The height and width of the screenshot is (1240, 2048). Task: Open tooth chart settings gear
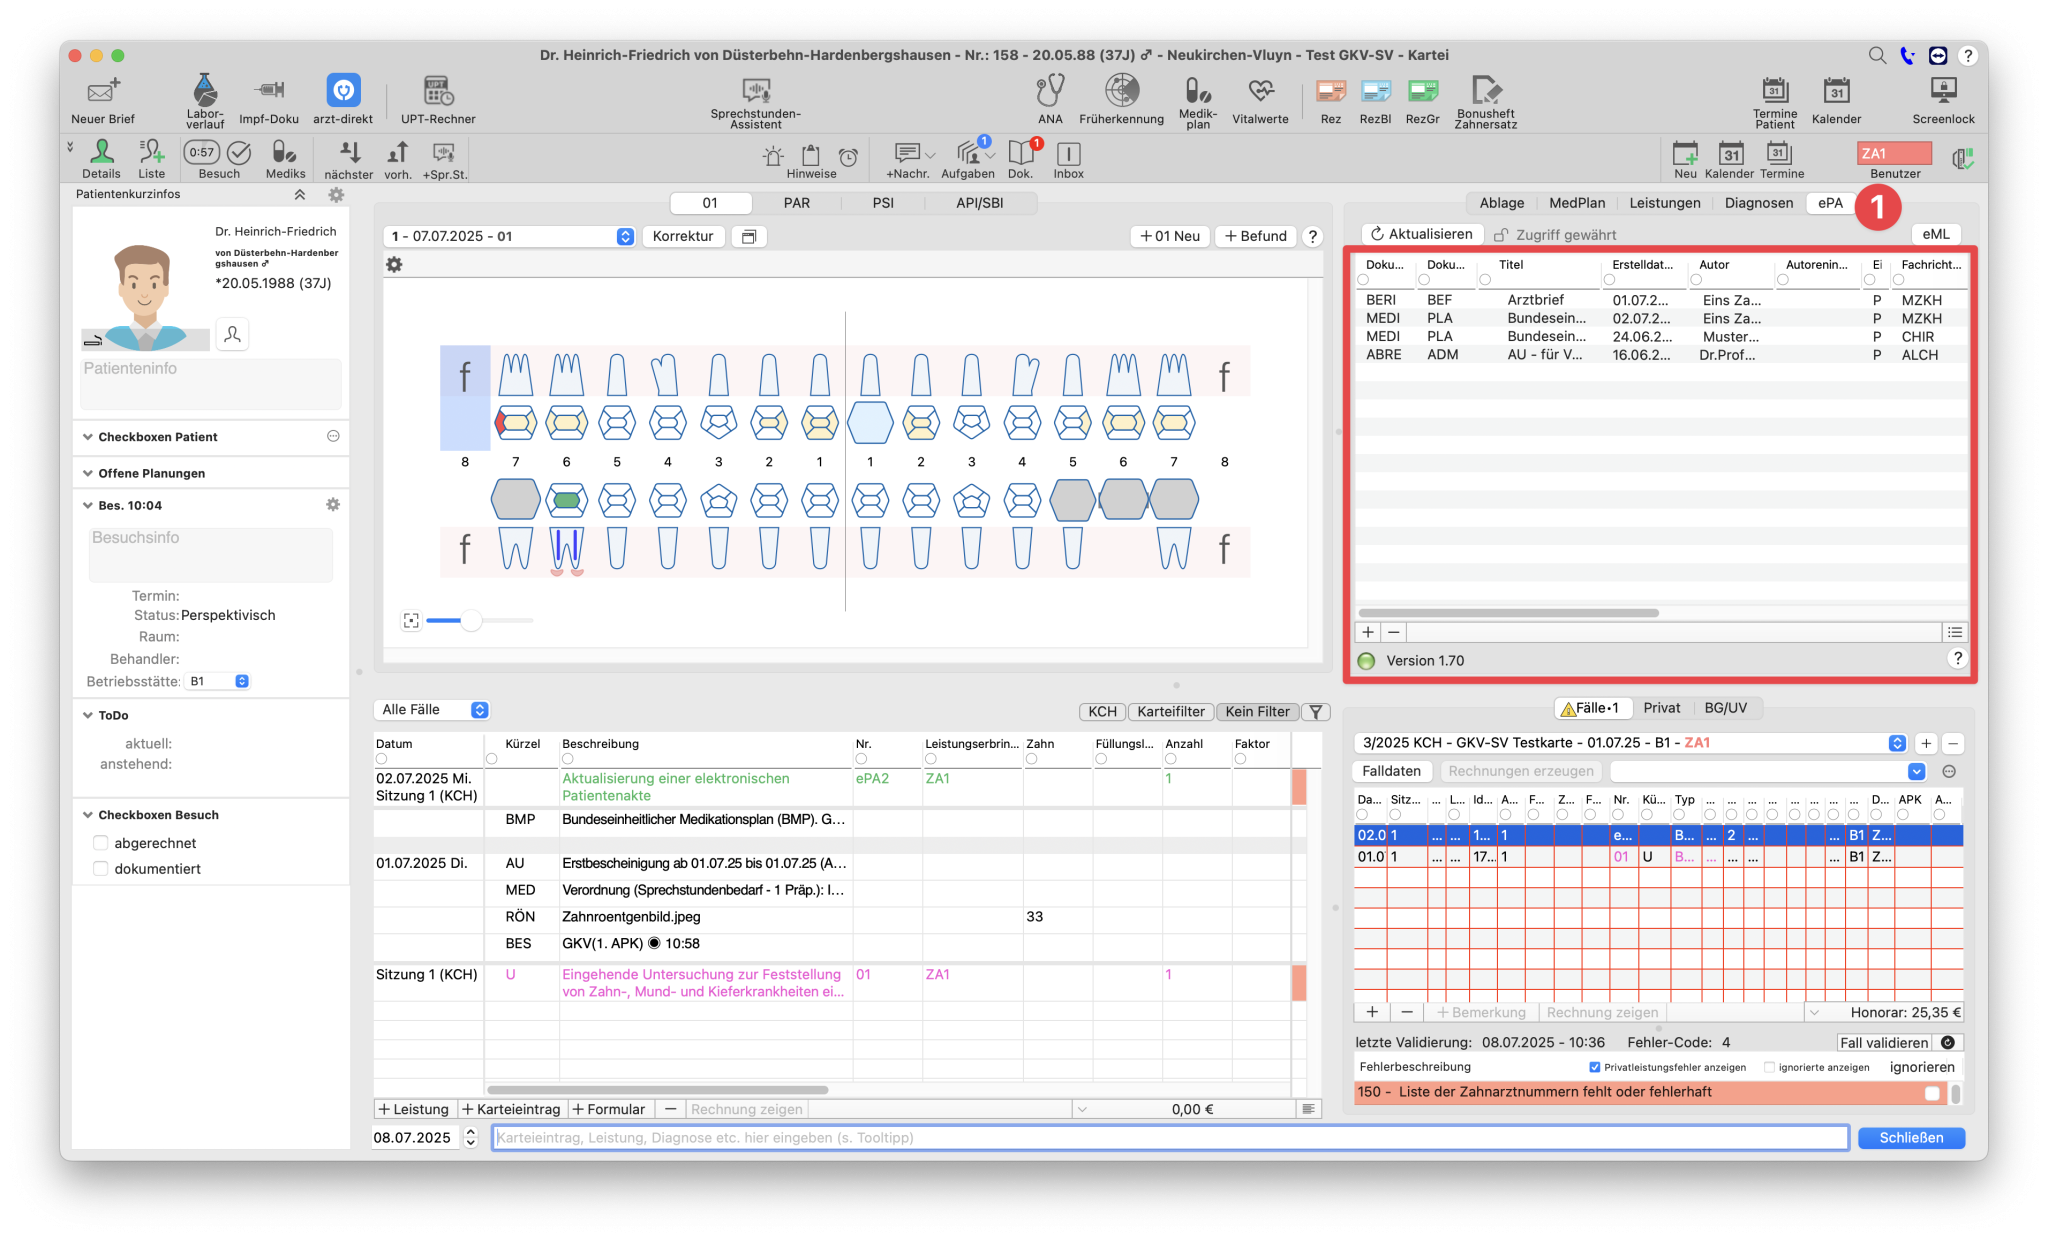[394, 265]
